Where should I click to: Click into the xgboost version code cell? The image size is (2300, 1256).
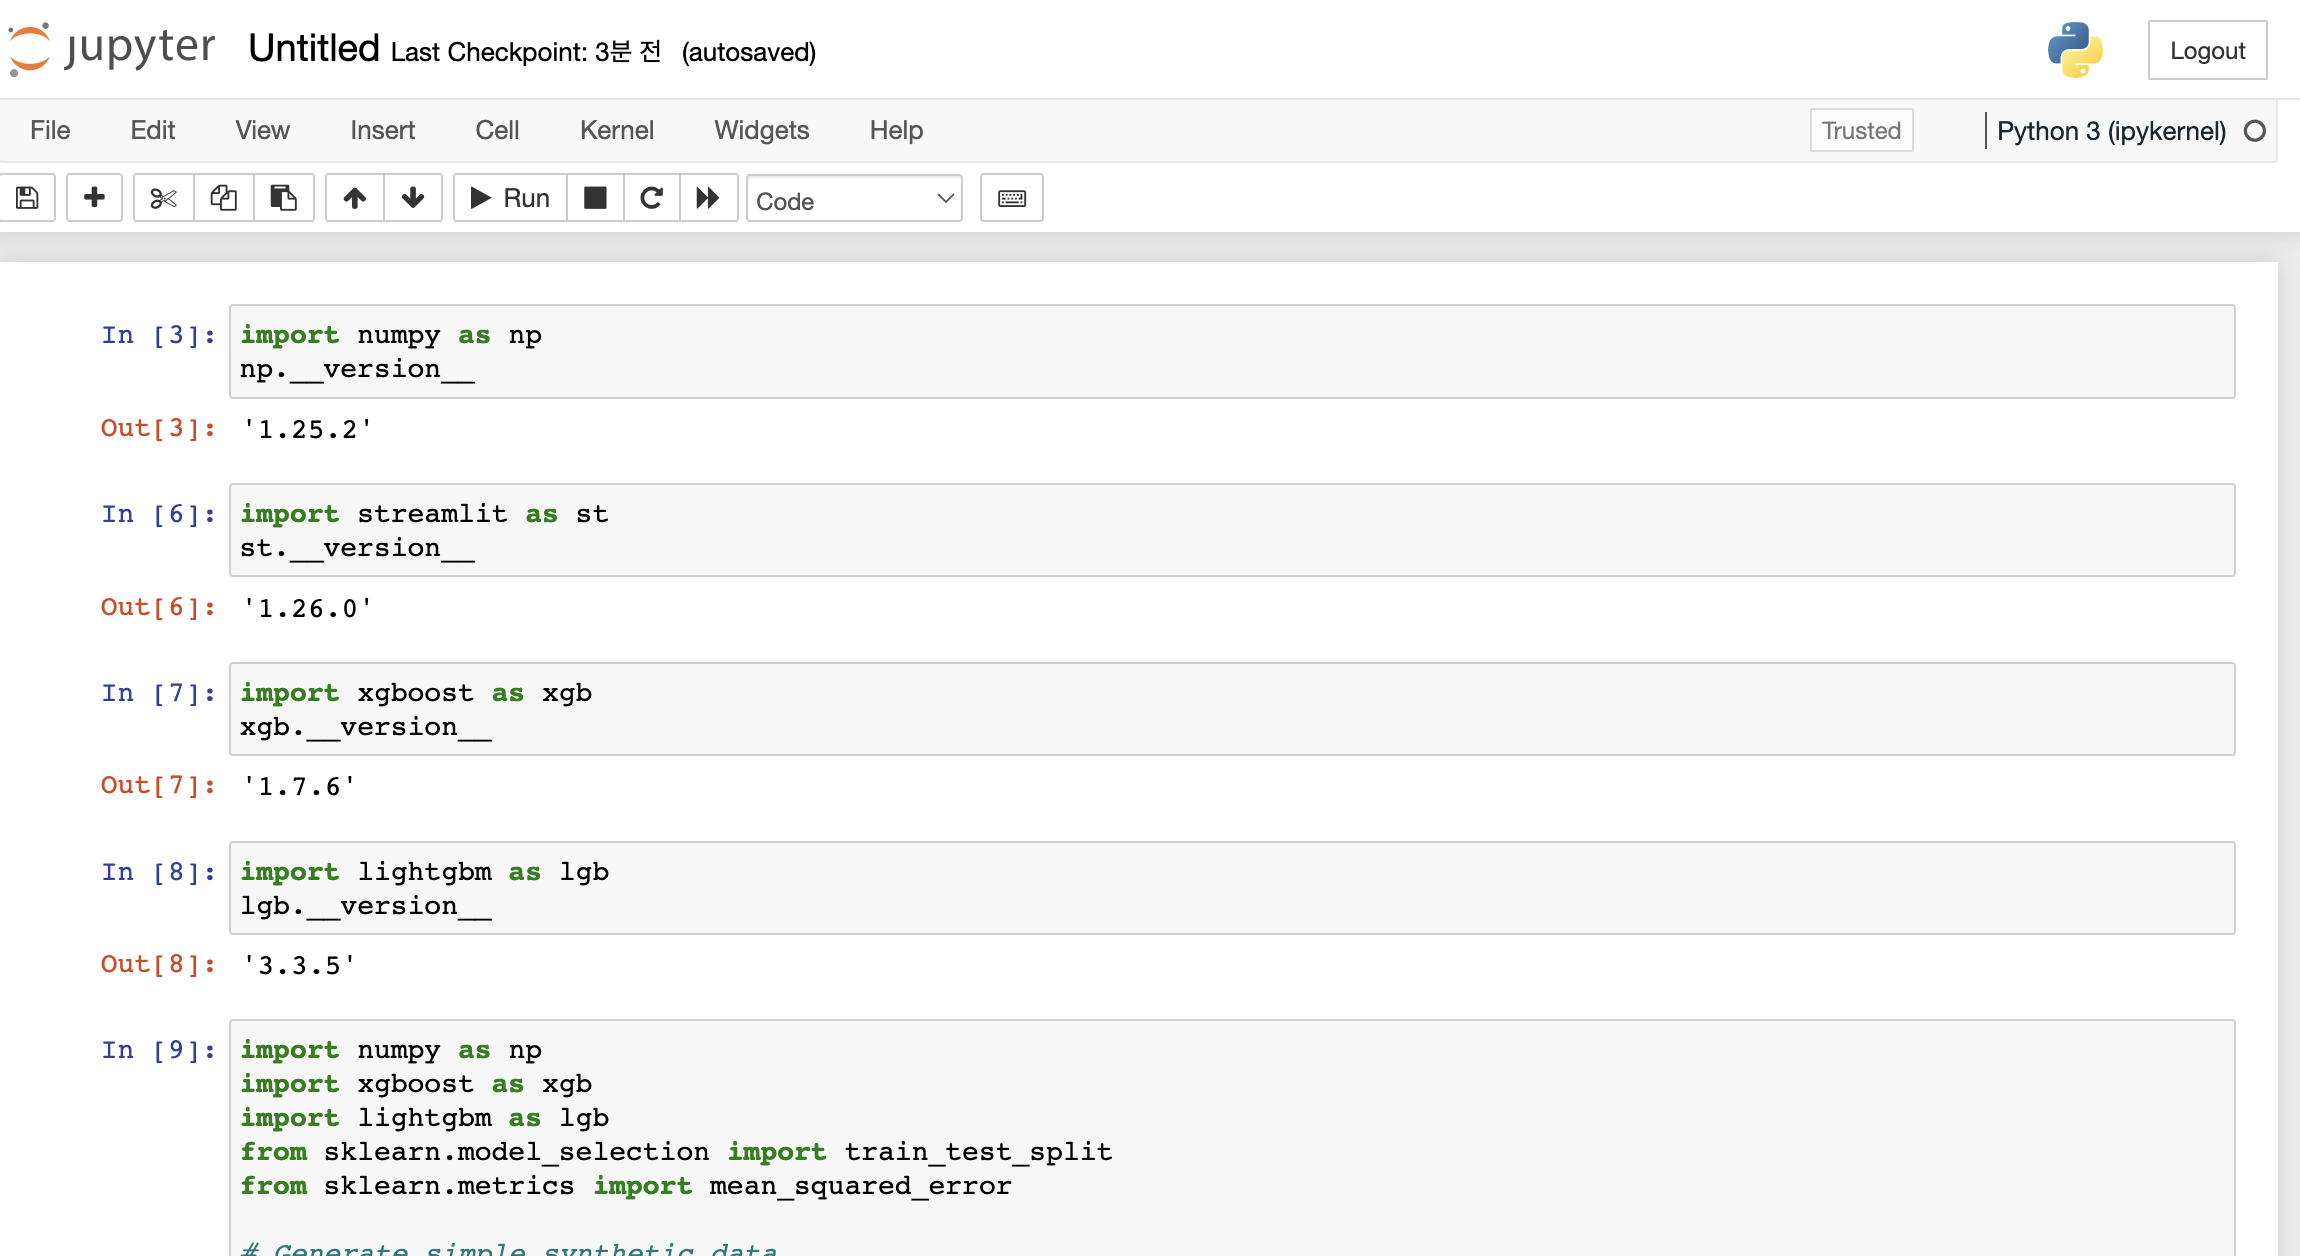[x=1232, y=709]
